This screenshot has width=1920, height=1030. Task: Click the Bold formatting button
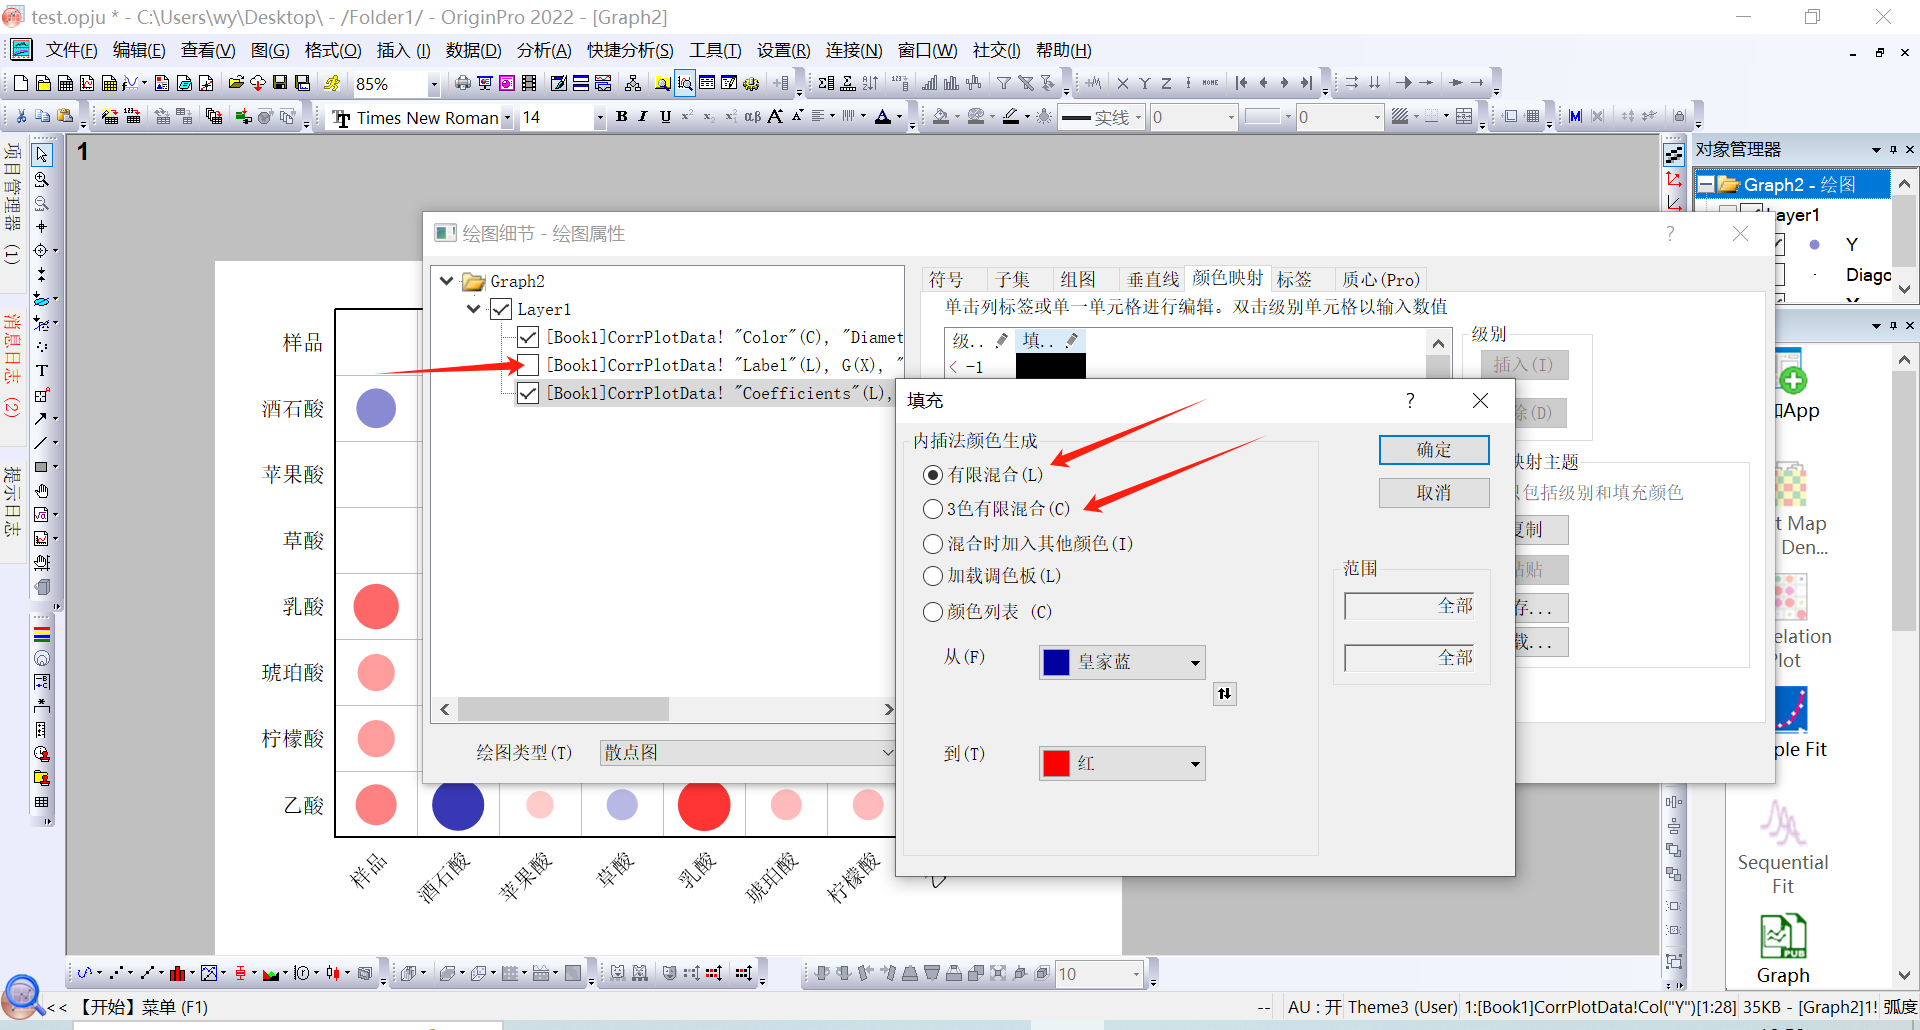tap(621, 117)
